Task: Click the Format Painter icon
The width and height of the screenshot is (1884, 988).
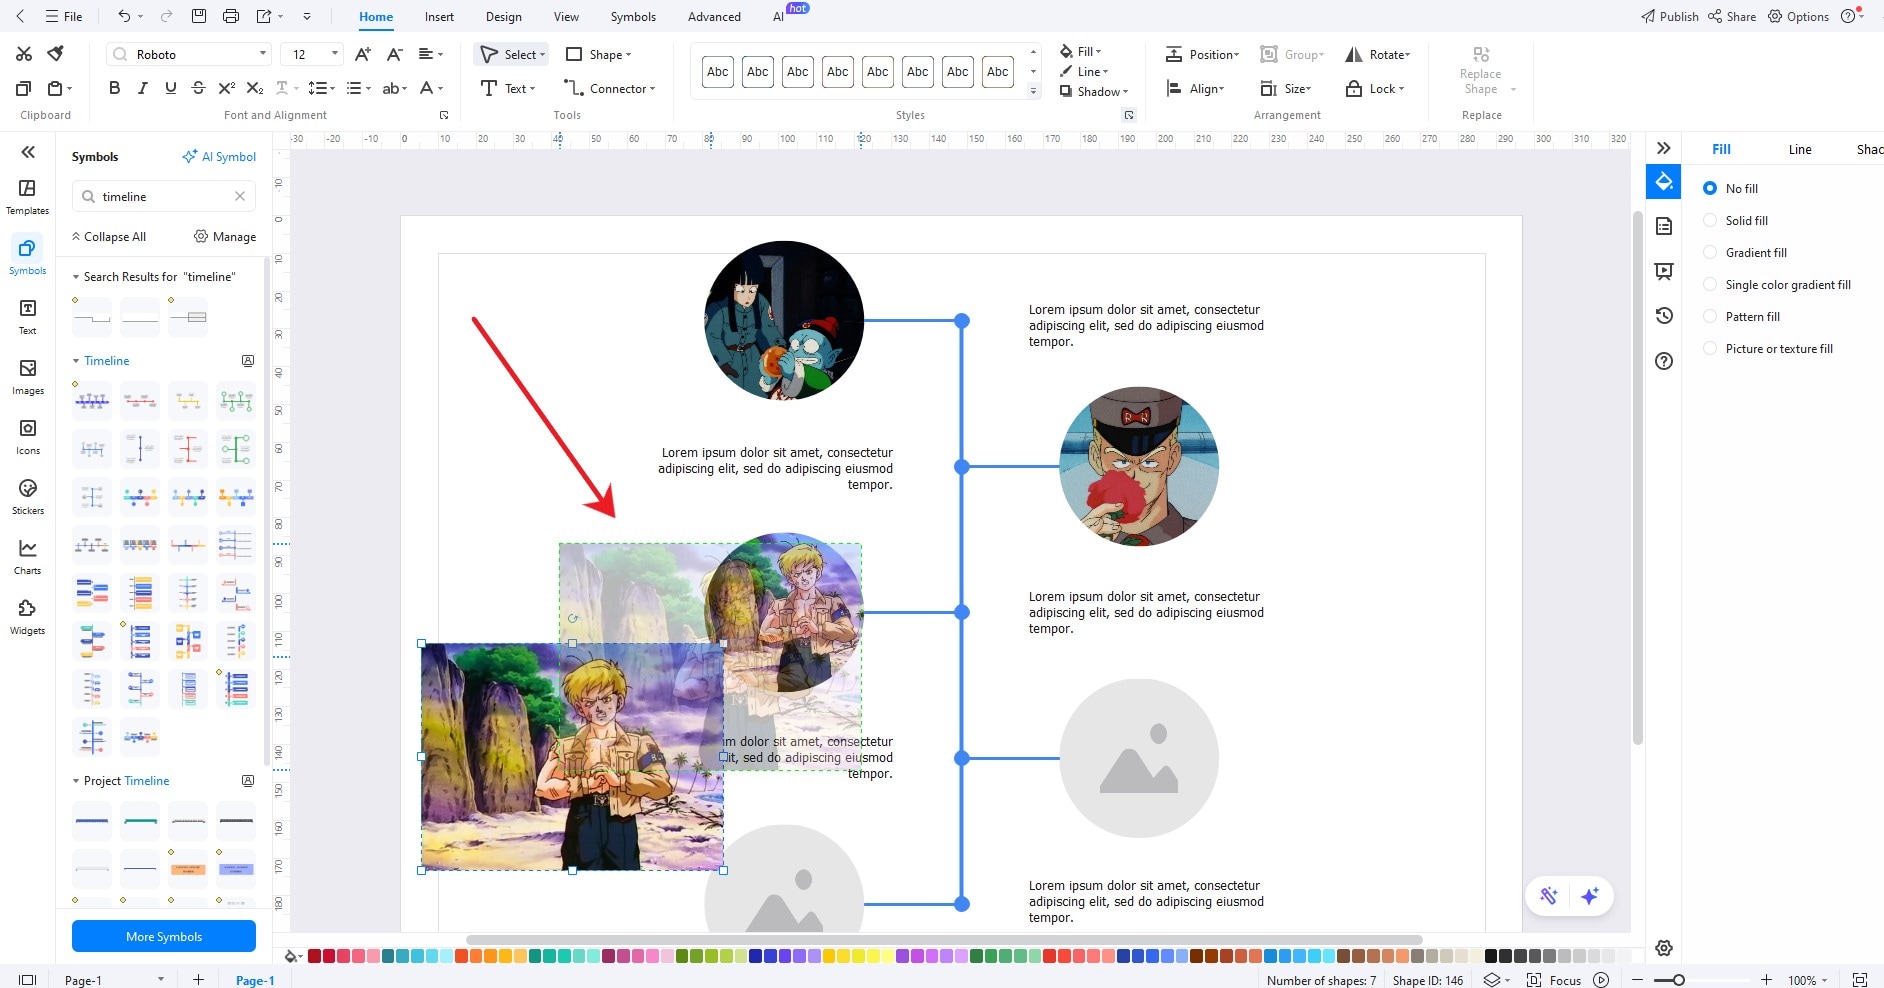Action: pyautogui.click(x=56, y=54)
